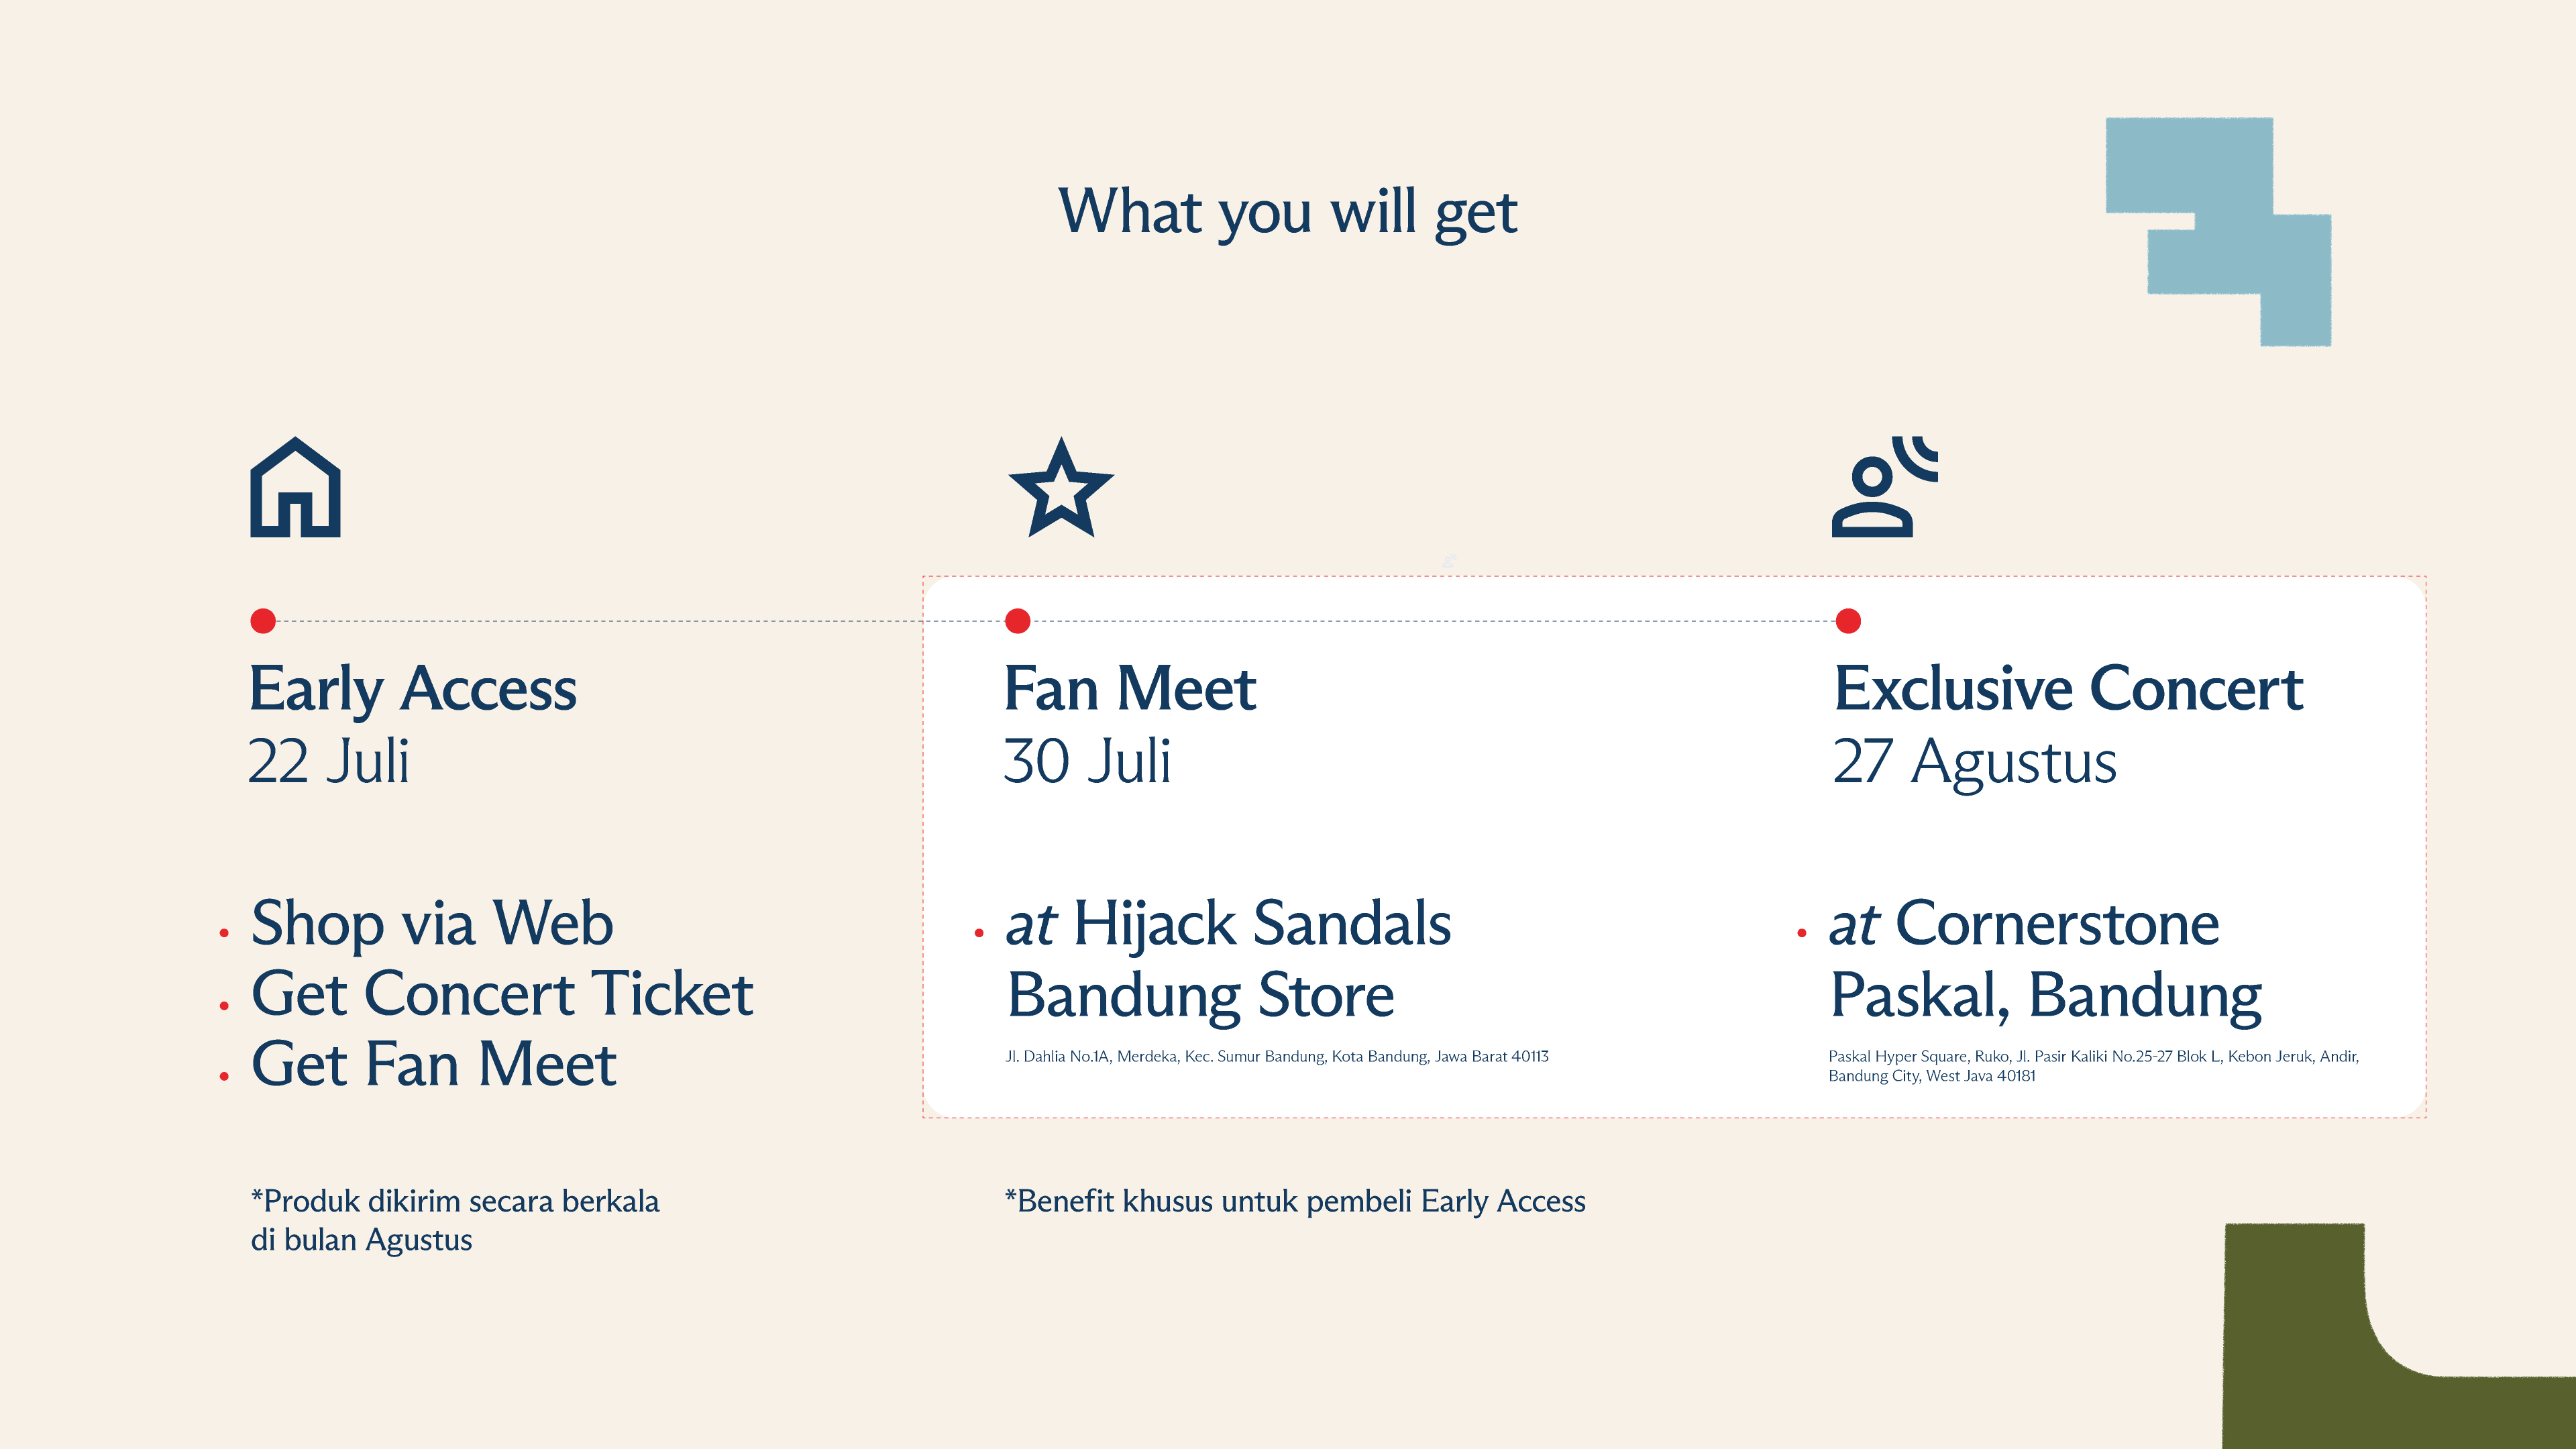2576x1449 pixels.
Task: Click the "What you will get" title
Action: 1287,212
